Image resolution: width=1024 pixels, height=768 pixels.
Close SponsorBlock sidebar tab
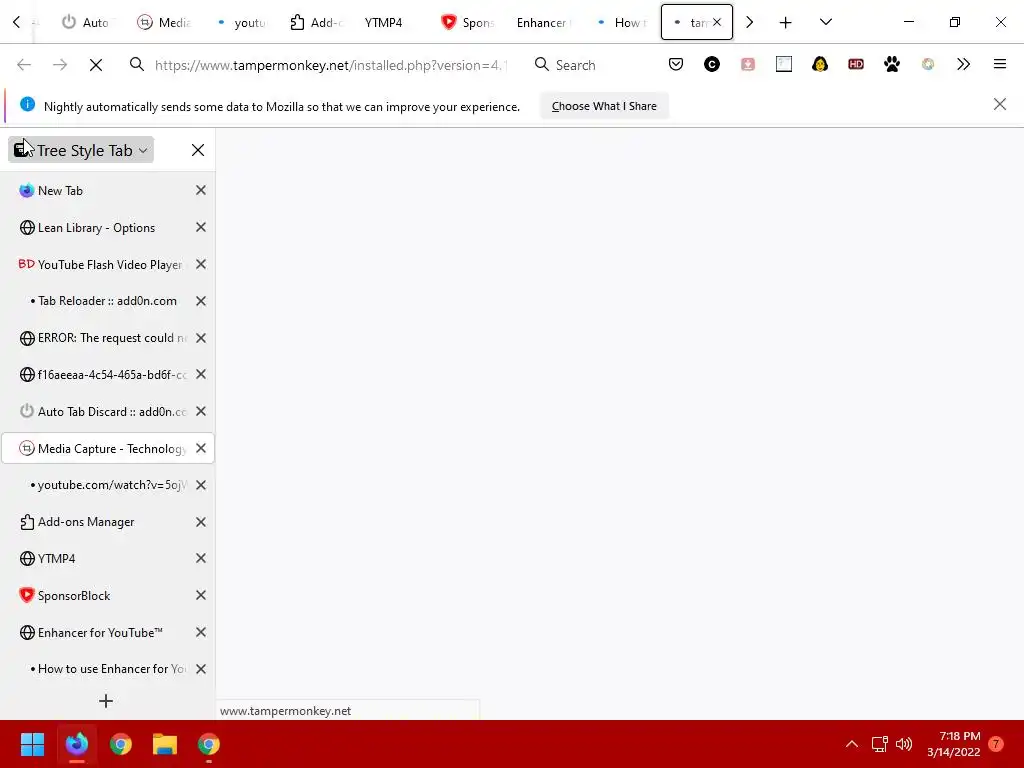tap(201, 595)
